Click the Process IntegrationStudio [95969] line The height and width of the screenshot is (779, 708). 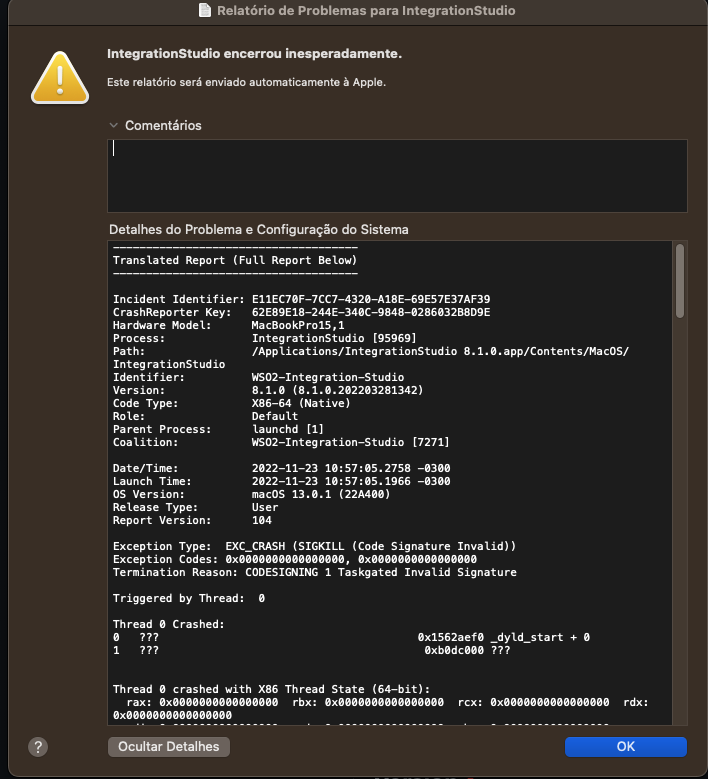264,338
